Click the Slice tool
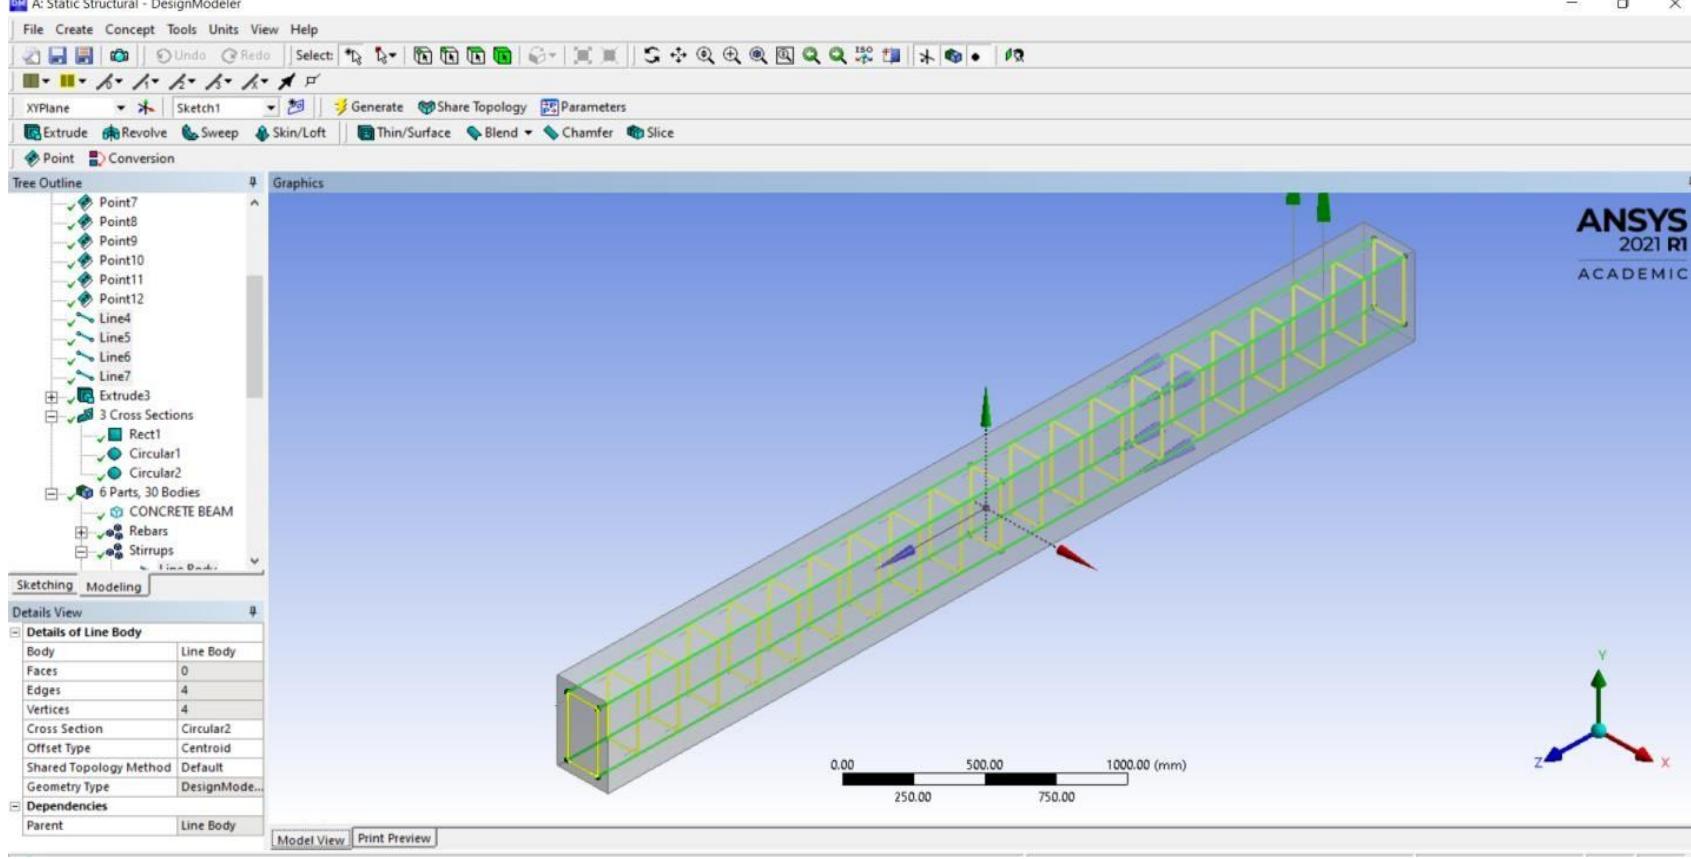The height and width of the screenshot is (859, 1691). tap(650, 132)
